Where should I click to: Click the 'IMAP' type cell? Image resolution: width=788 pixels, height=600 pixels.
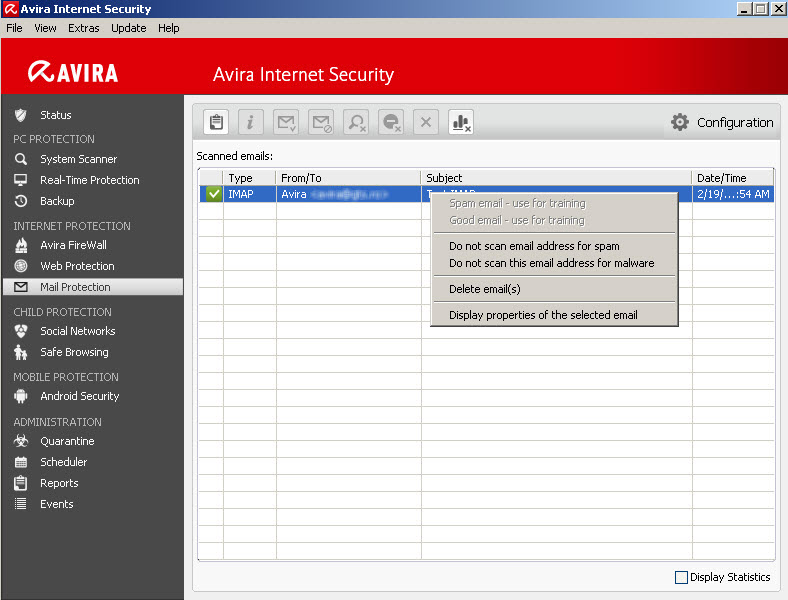coord(250,194)
